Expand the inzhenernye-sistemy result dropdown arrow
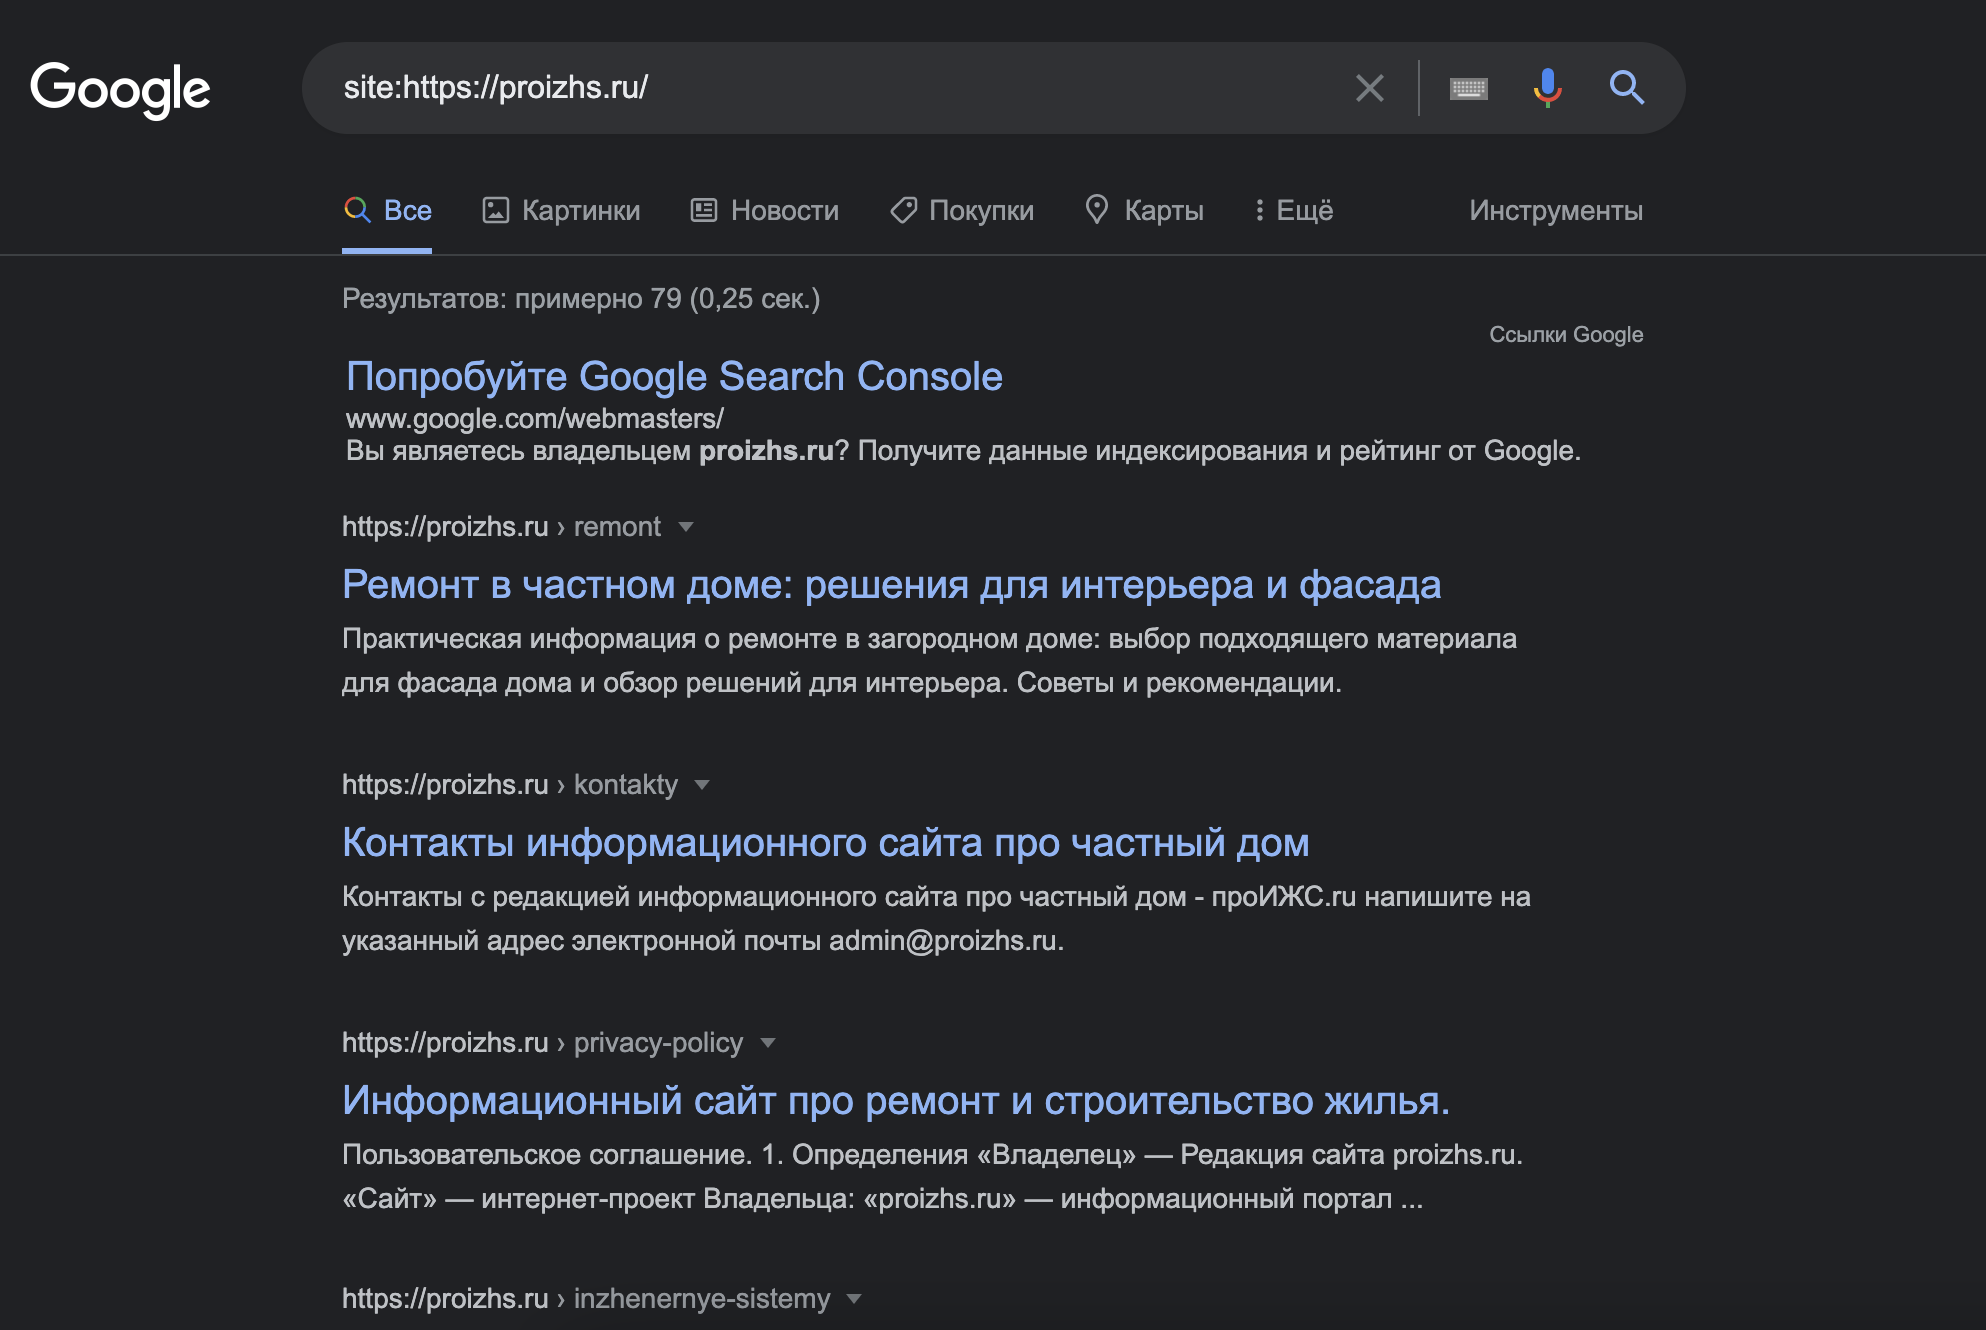1986x1330 pixels. pos(854,1299)
